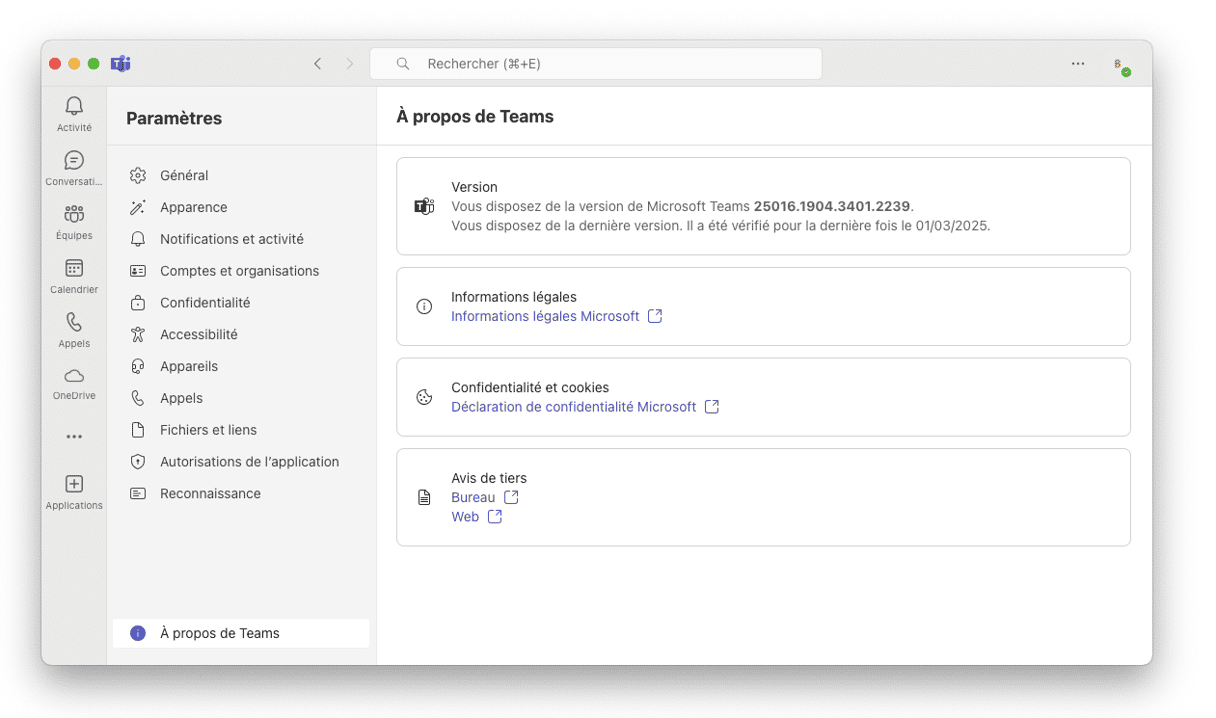Open OneDrive cloud files
This screenshot has height=718, width=1216.
pos(74,384)
